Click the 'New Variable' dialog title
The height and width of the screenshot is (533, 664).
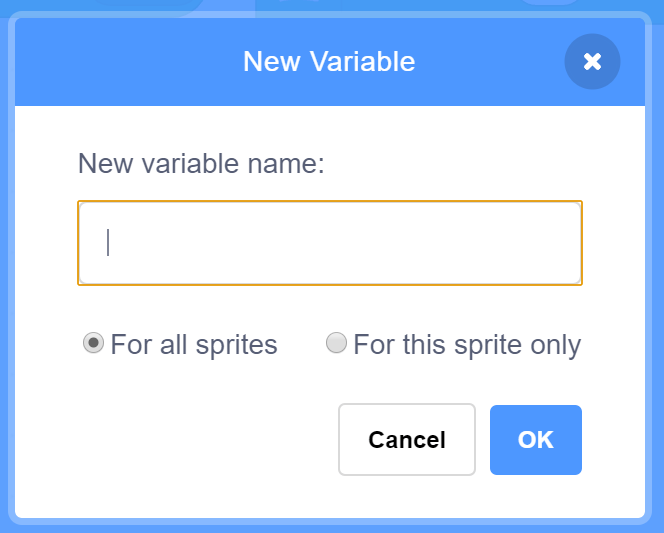(329, 62)
